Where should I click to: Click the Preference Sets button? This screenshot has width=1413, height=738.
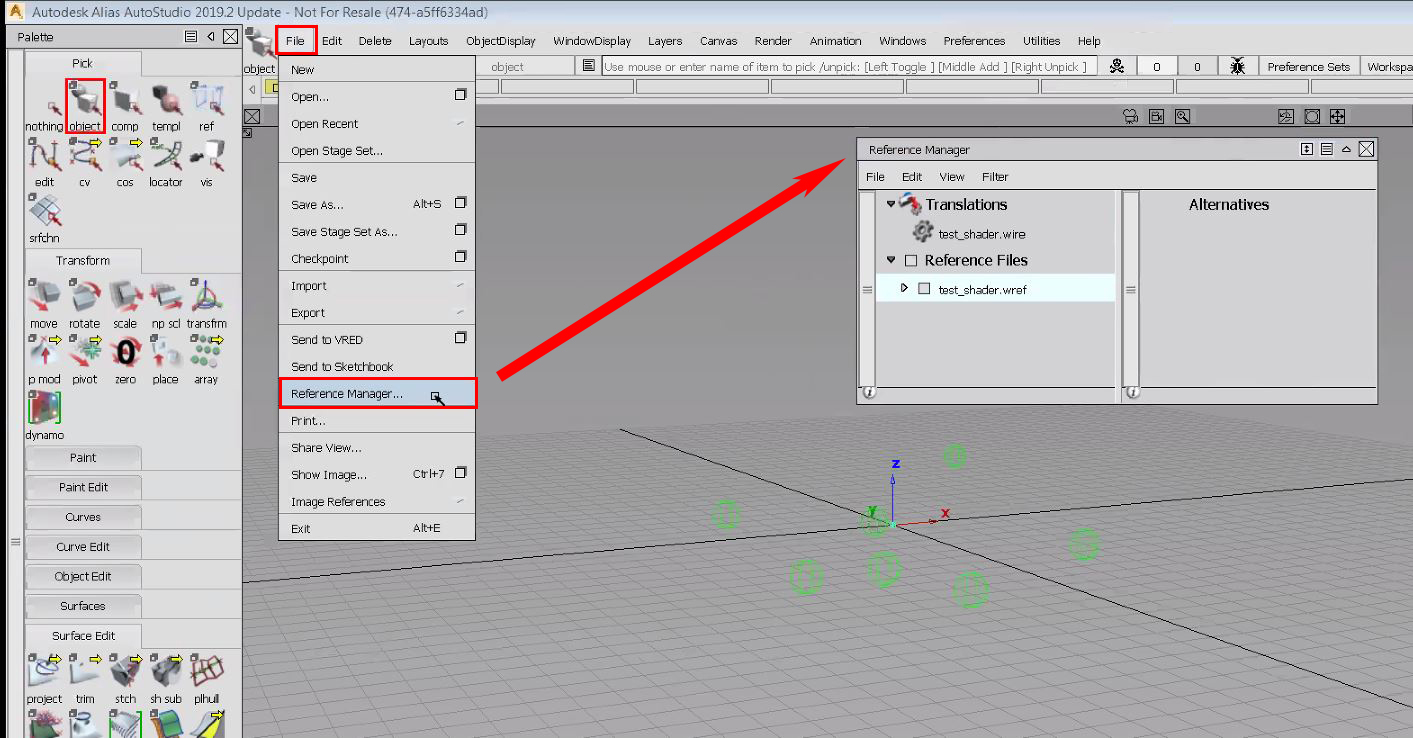coord(1309,67)
